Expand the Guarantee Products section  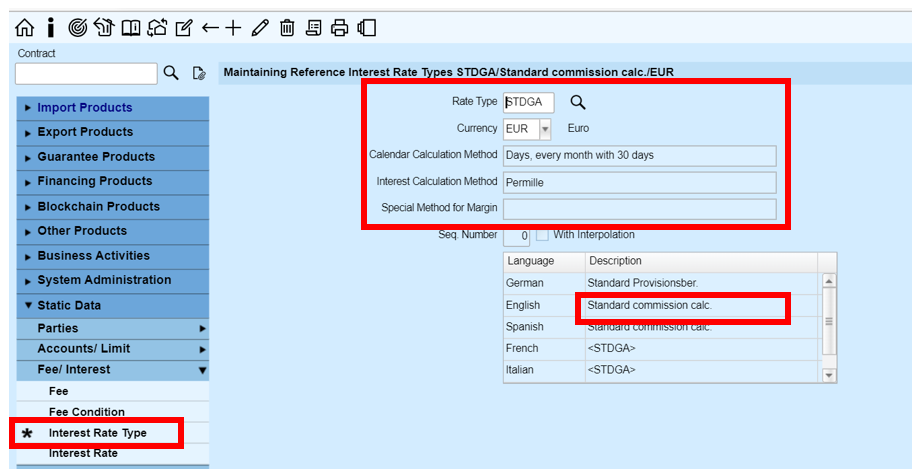coord(95,157)
